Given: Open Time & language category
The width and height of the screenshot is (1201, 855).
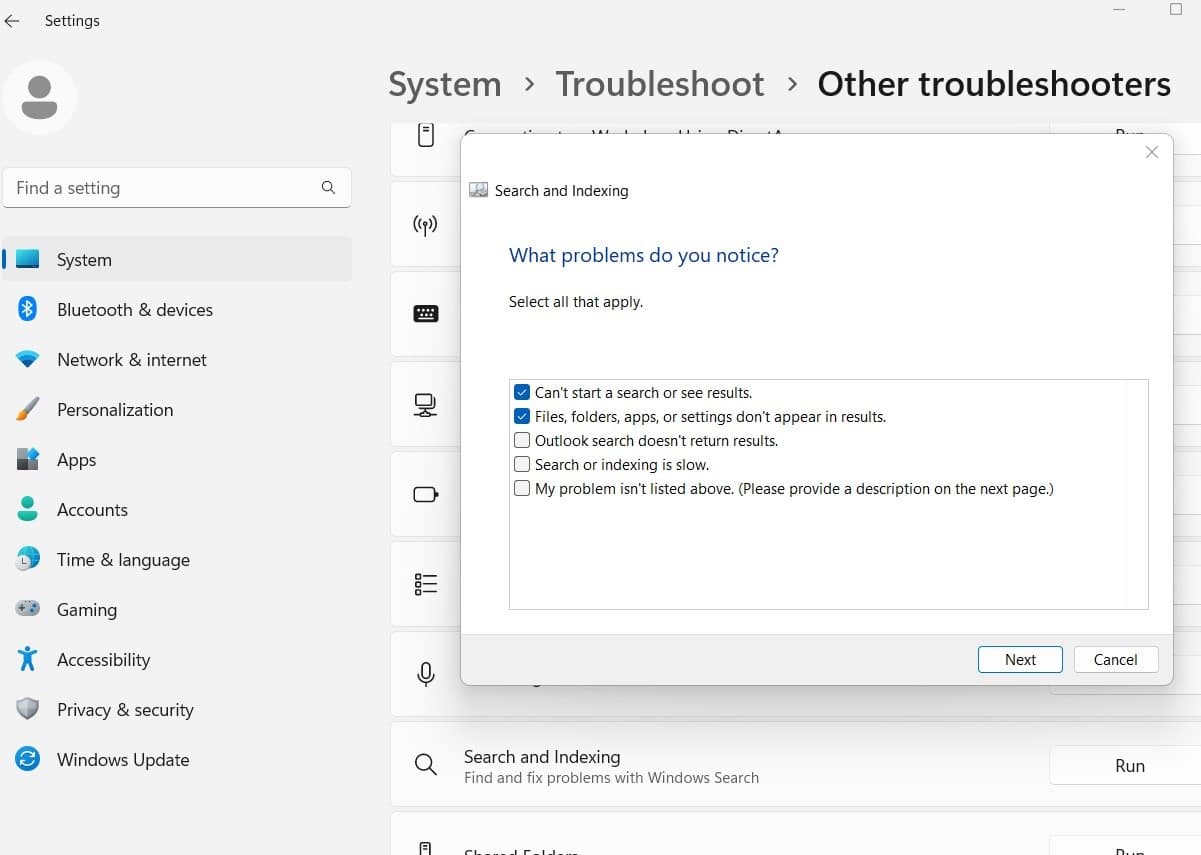Looking at the screenshot, I should 178,559.
